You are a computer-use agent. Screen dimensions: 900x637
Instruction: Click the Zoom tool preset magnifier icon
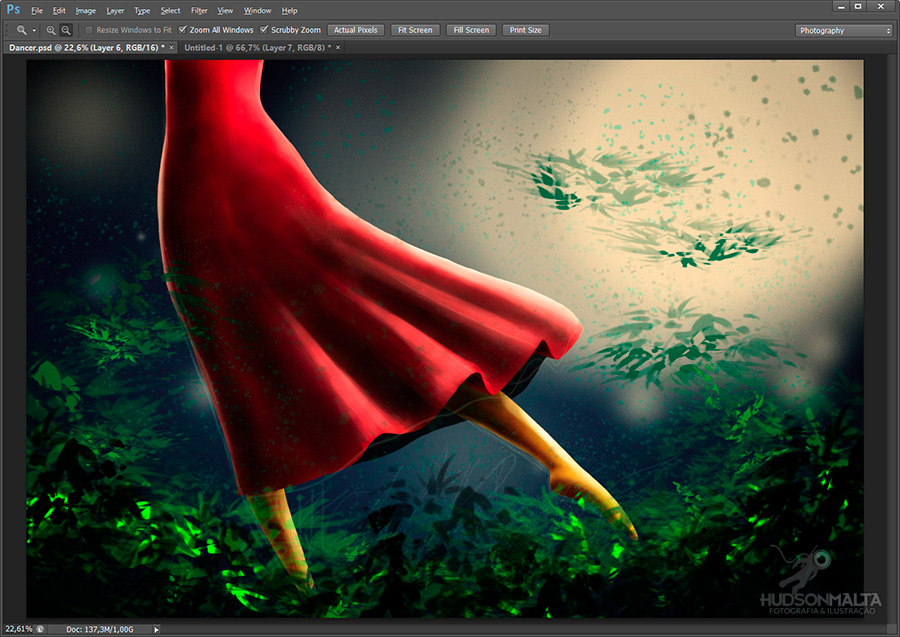21,30
